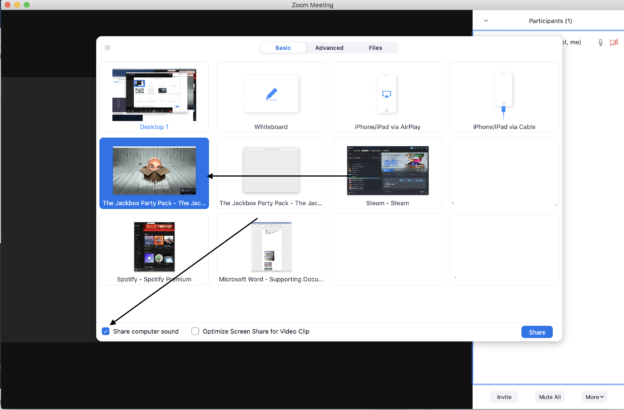Click the yellow minimize window button
The height and width of the screenshot is (410, 624).
[x=17, y=5]
